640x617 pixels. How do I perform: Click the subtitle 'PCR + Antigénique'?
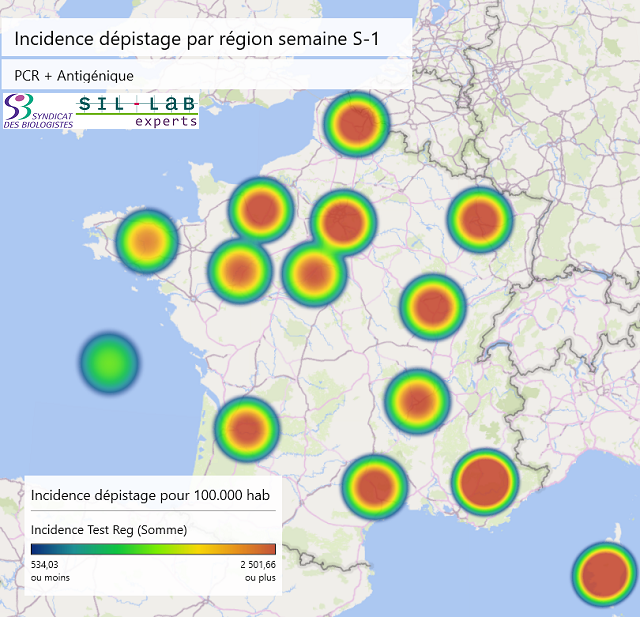[x=74, y=76]
